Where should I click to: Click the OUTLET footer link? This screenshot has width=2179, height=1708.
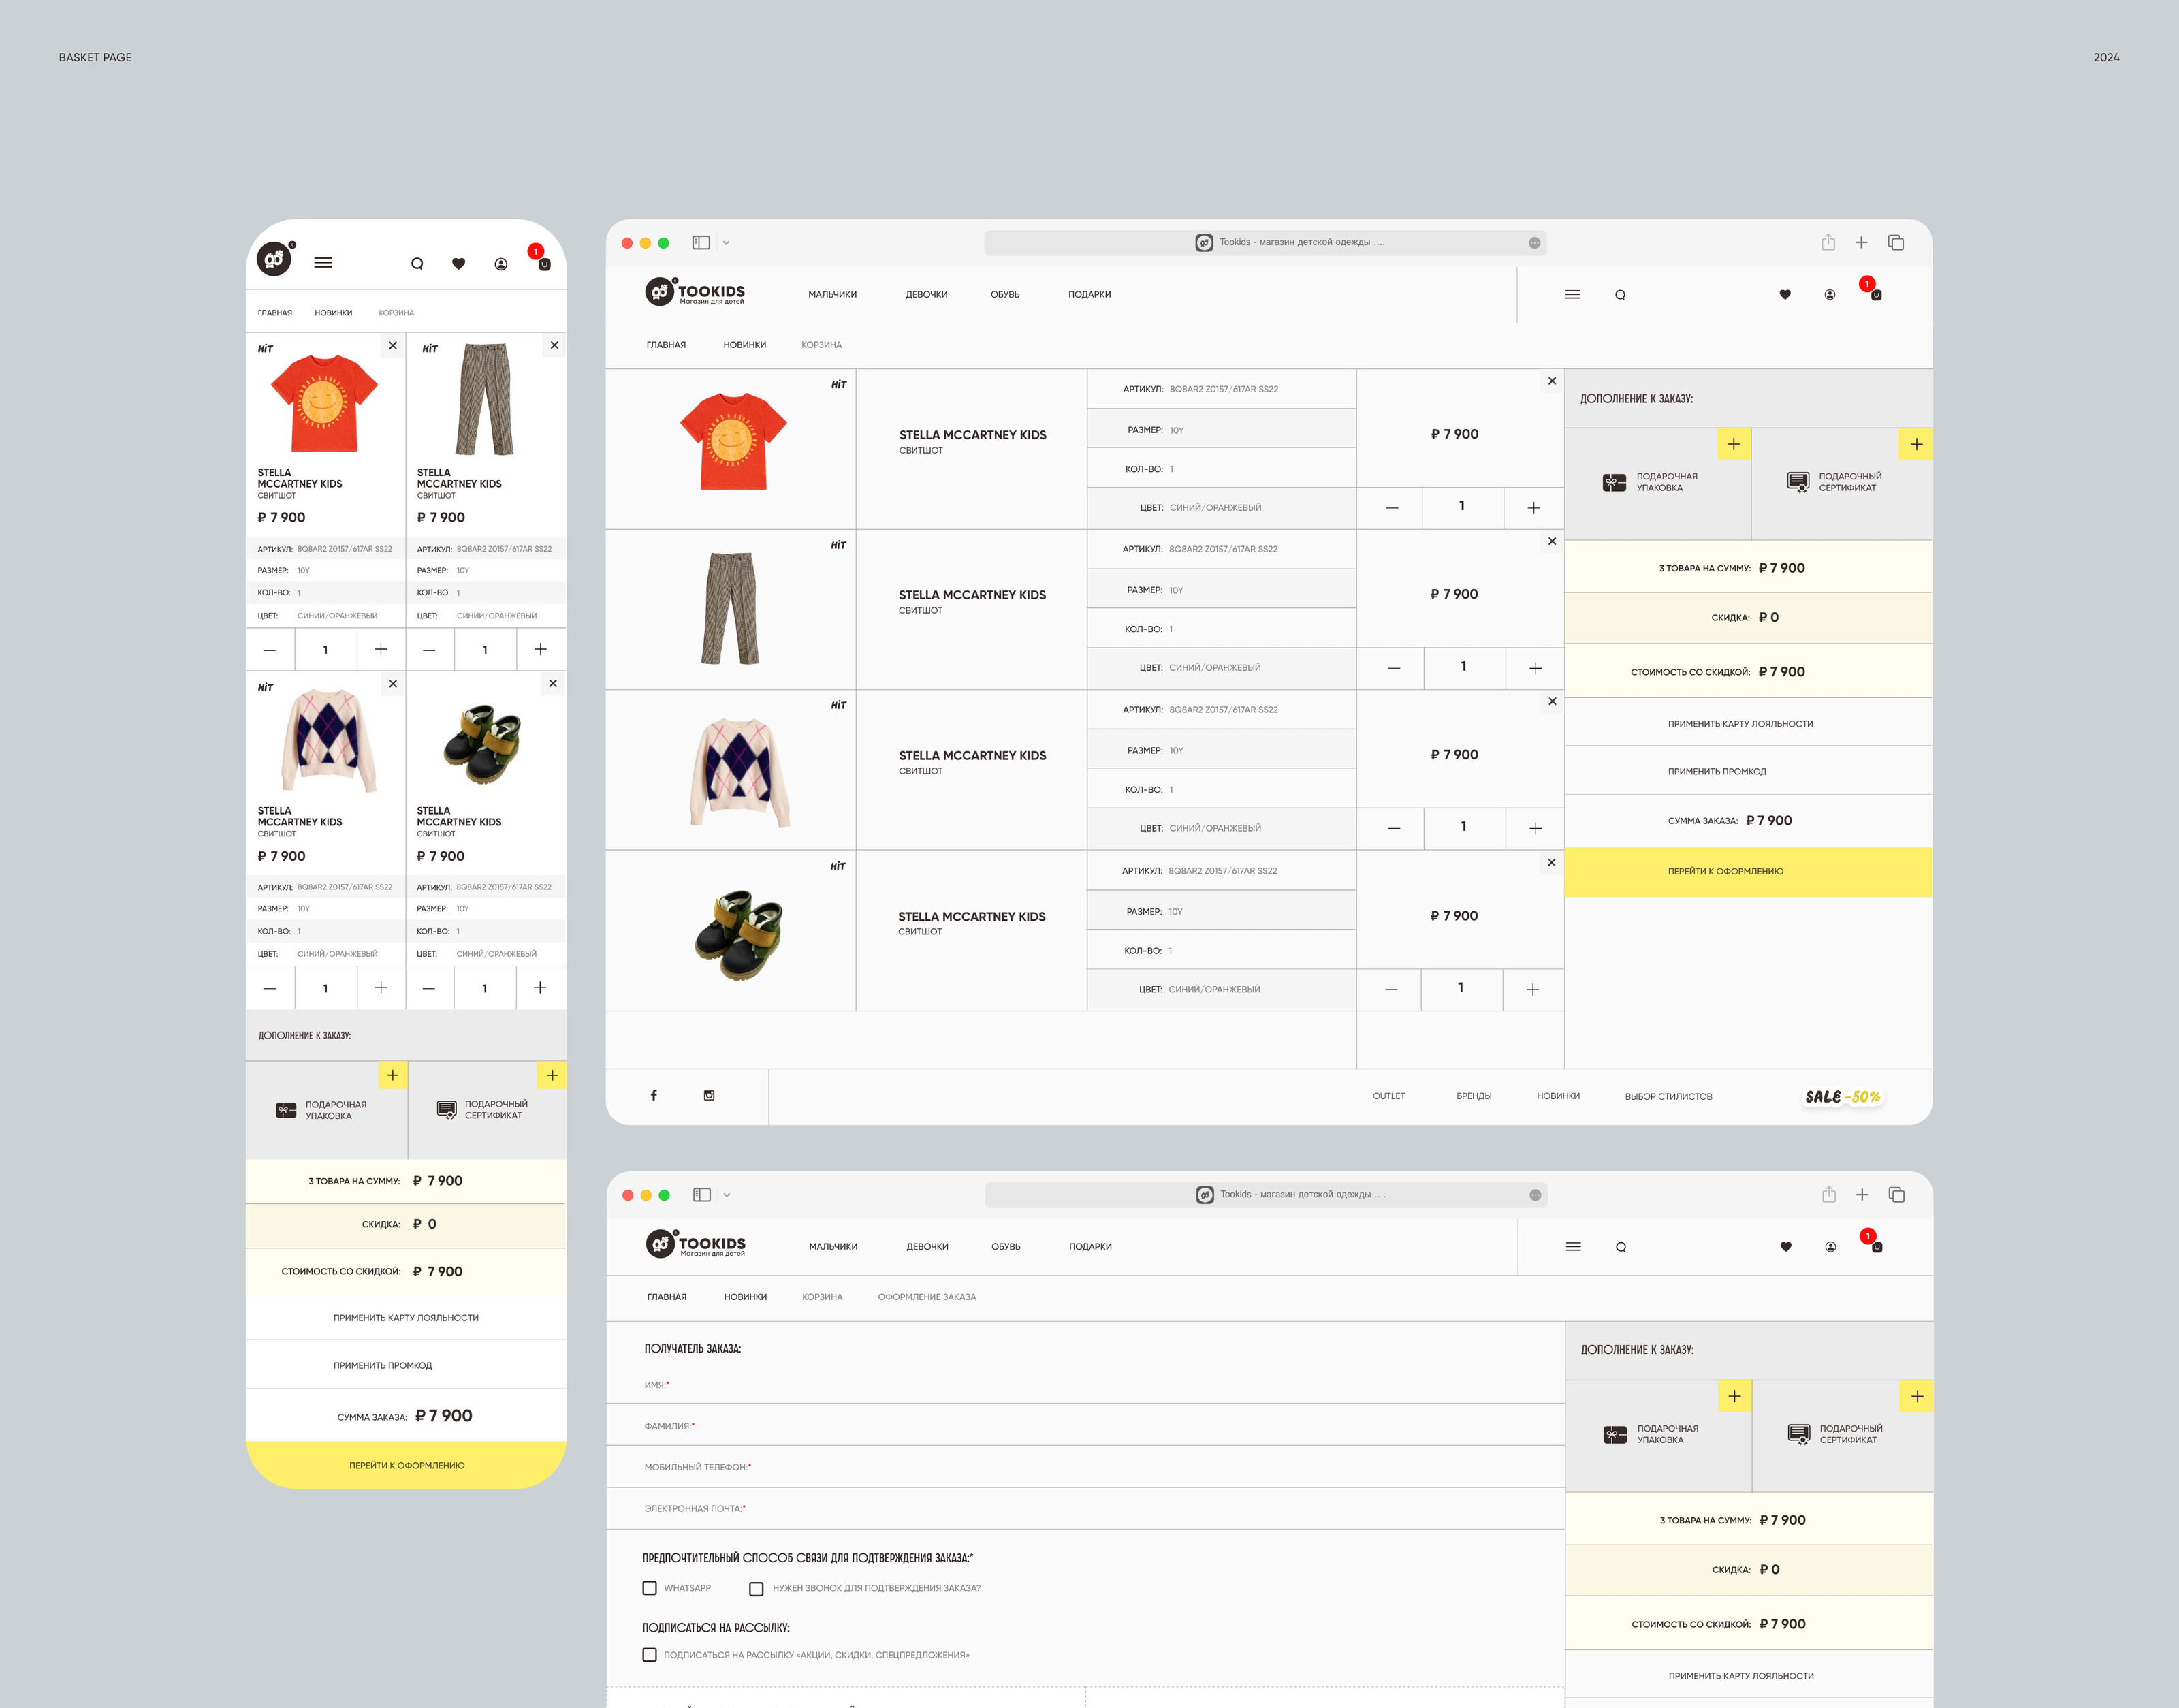pyautogui.click(x=1388, y=1097)
